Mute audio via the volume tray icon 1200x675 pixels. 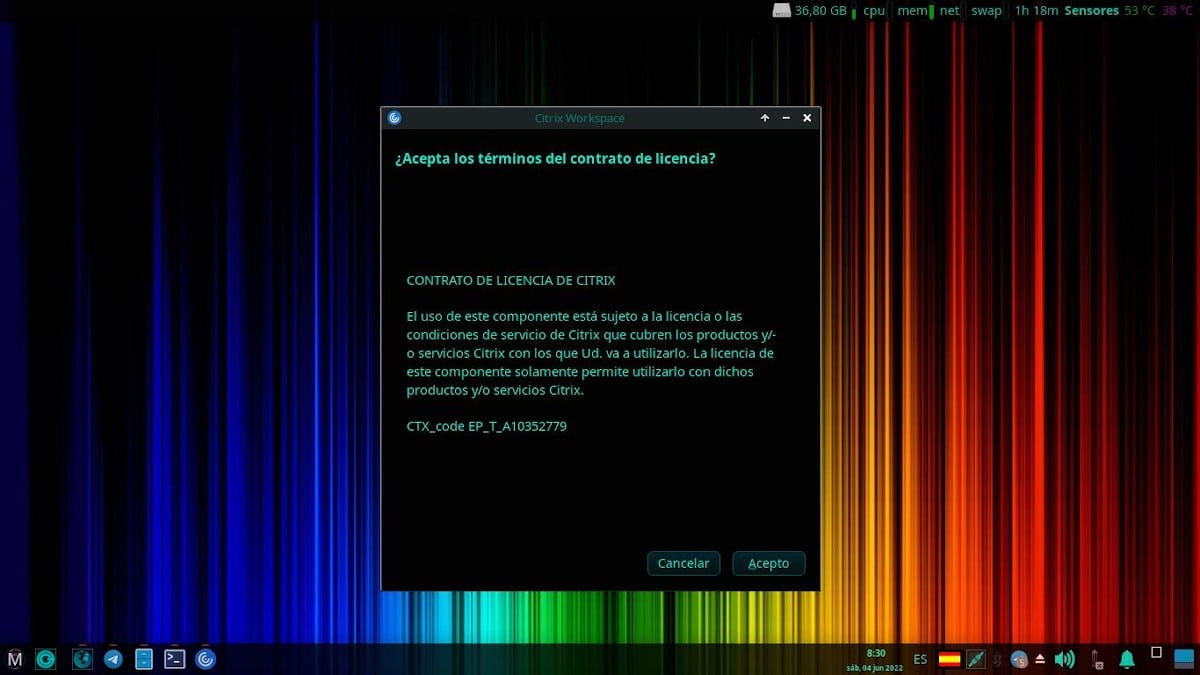coord(1064,658)
